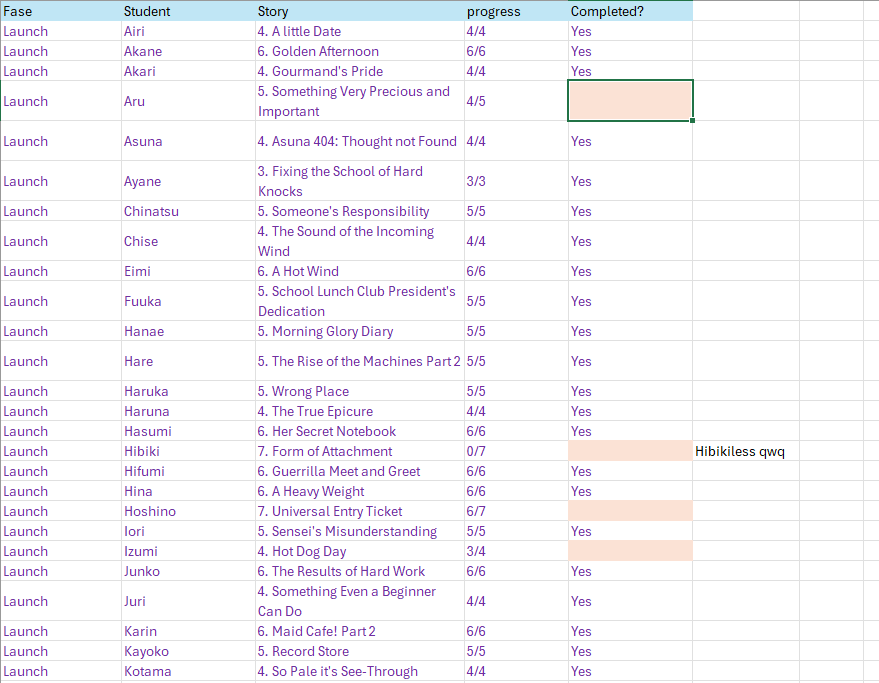879x683 pixels.
Task: Select the student cell 'Izumi'
Action: [188, 551]
